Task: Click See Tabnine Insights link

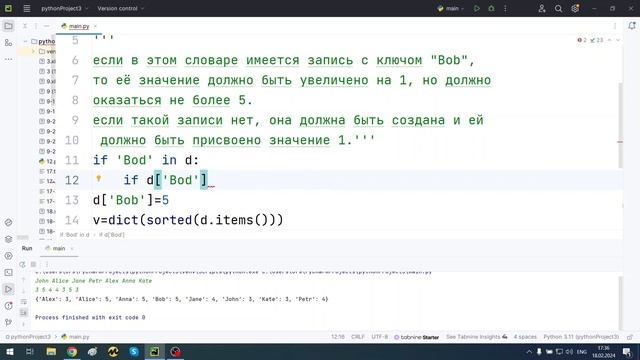Action: (x=477, y=337)
